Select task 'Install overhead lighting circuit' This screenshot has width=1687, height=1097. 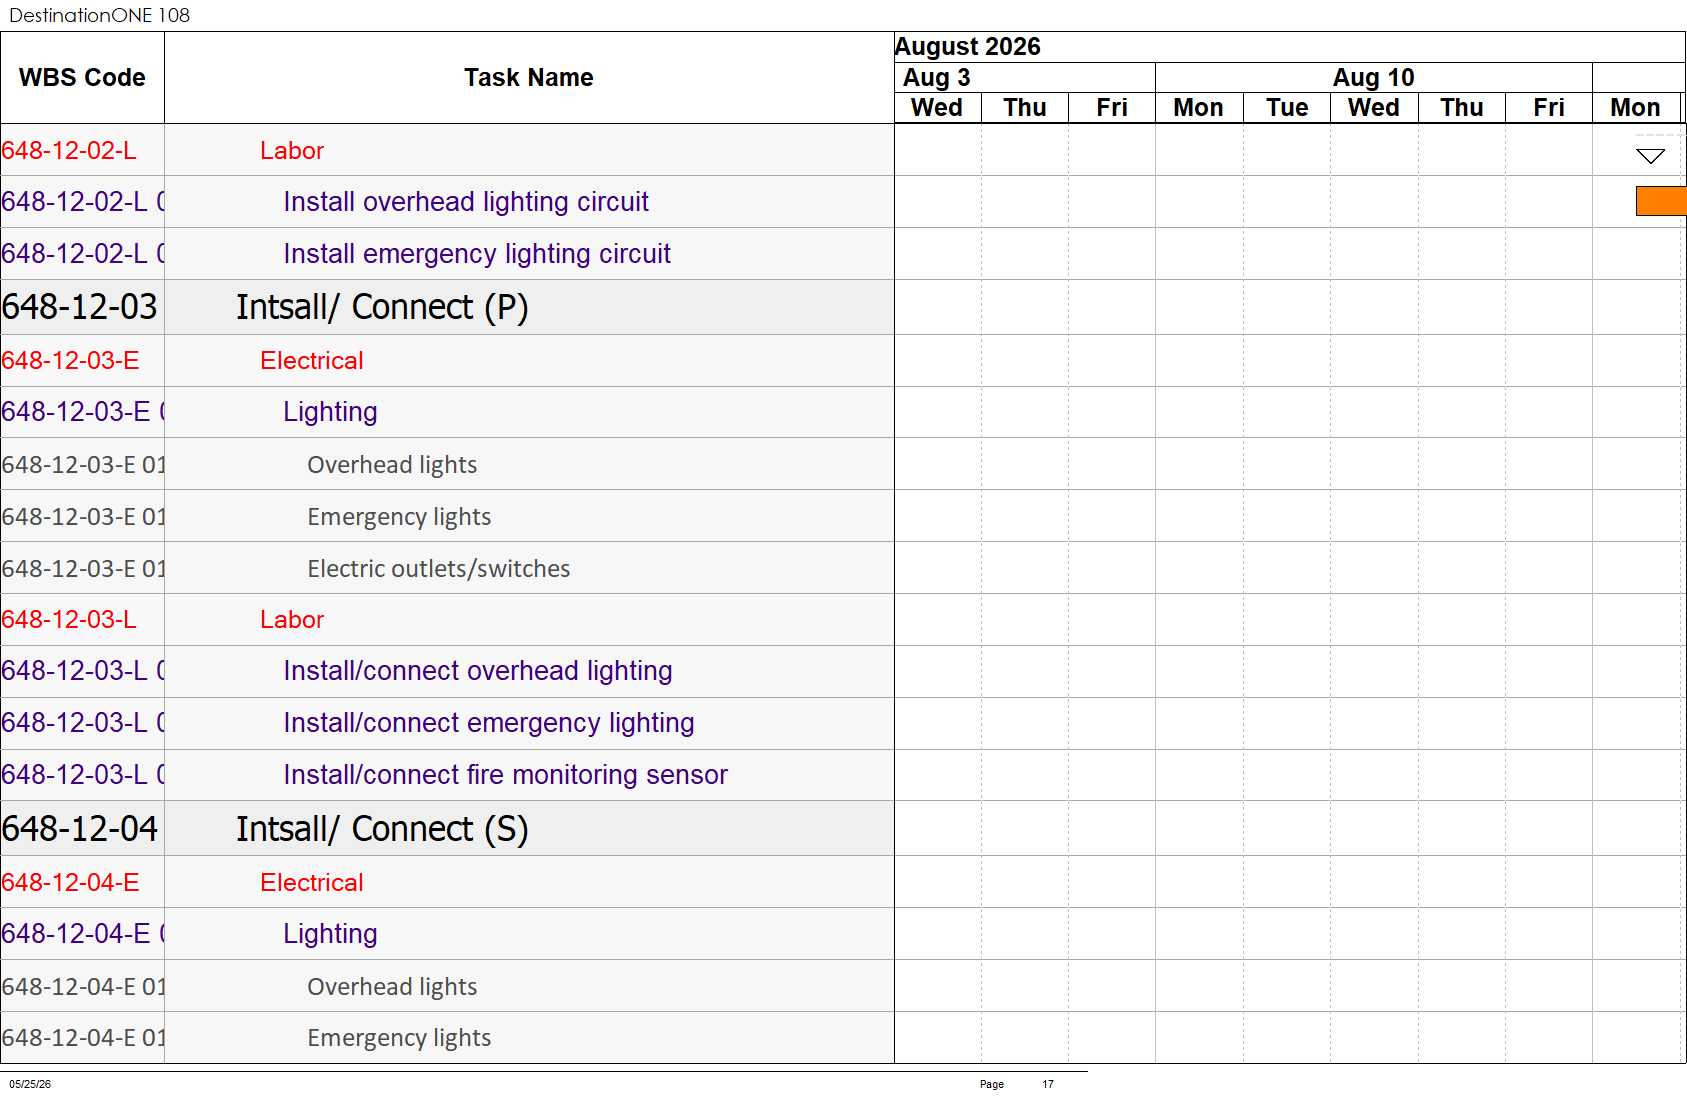click(466, 202)
